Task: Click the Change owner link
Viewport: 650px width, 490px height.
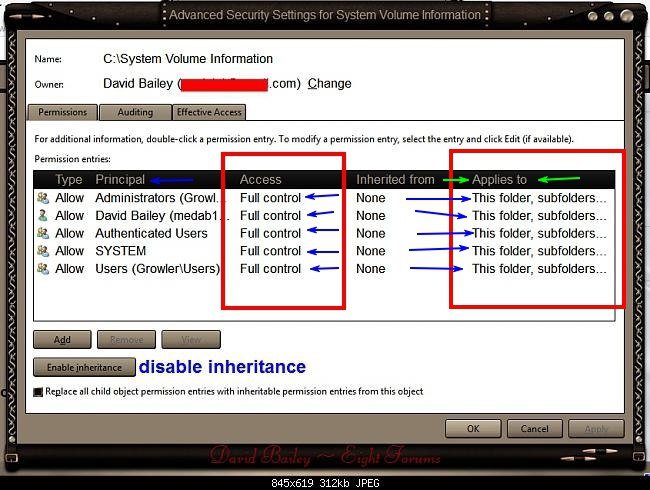Action: click(329, 84)
